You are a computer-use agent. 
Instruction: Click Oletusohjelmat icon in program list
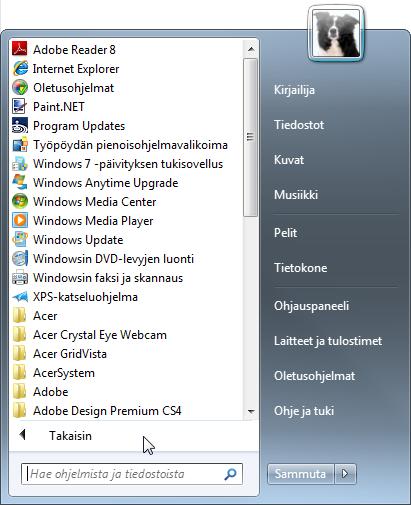point(20,88)
